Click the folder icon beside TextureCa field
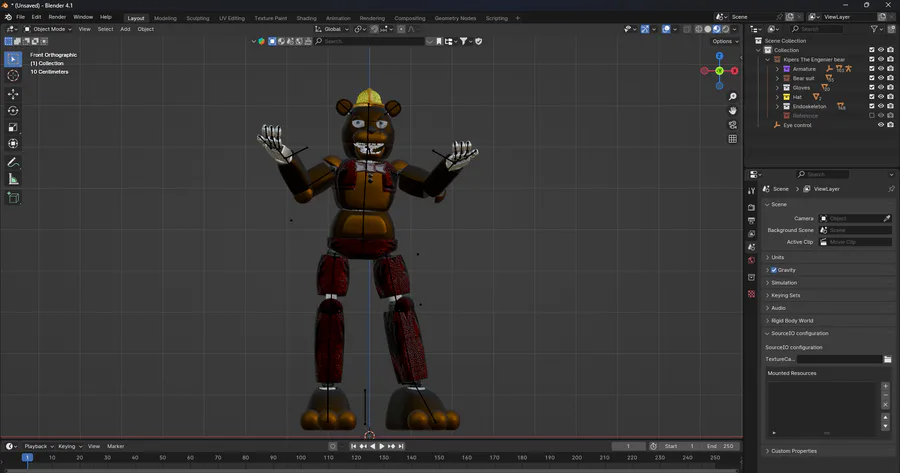Screen dimensions: 900x473 [x=887, y=359]
